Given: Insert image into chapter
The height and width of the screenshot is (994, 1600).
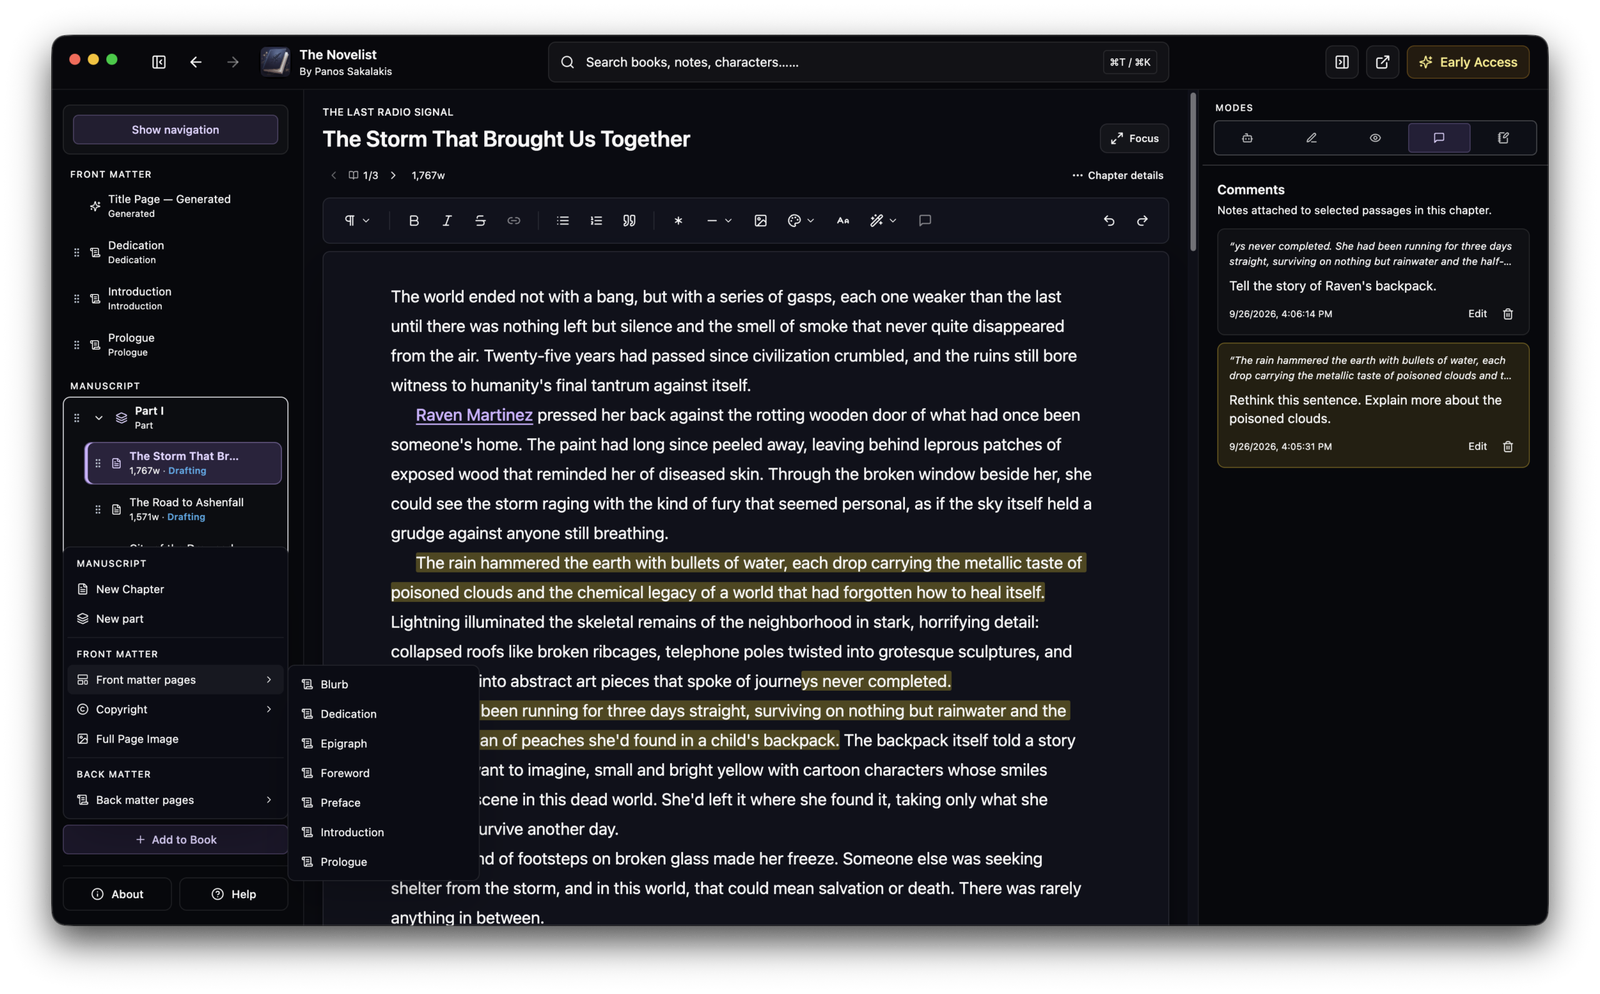Looking at the screenshot, I should point(760,220).
